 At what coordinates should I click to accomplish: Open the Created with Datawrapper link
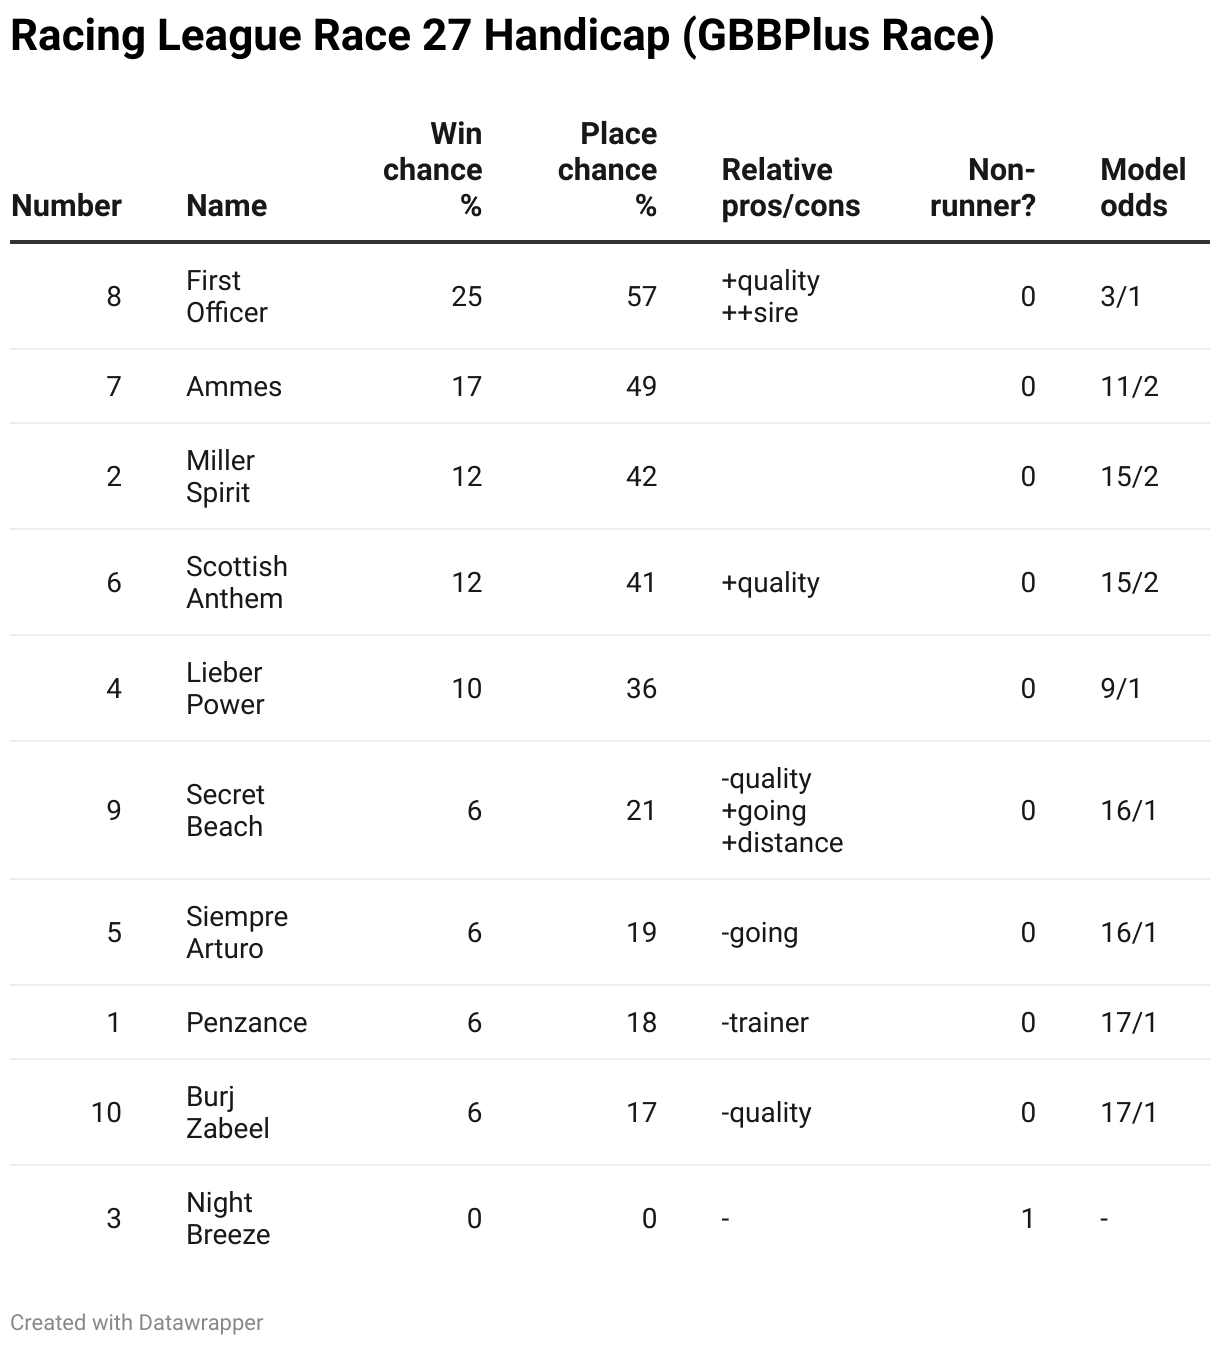[x=137, y=1322]
